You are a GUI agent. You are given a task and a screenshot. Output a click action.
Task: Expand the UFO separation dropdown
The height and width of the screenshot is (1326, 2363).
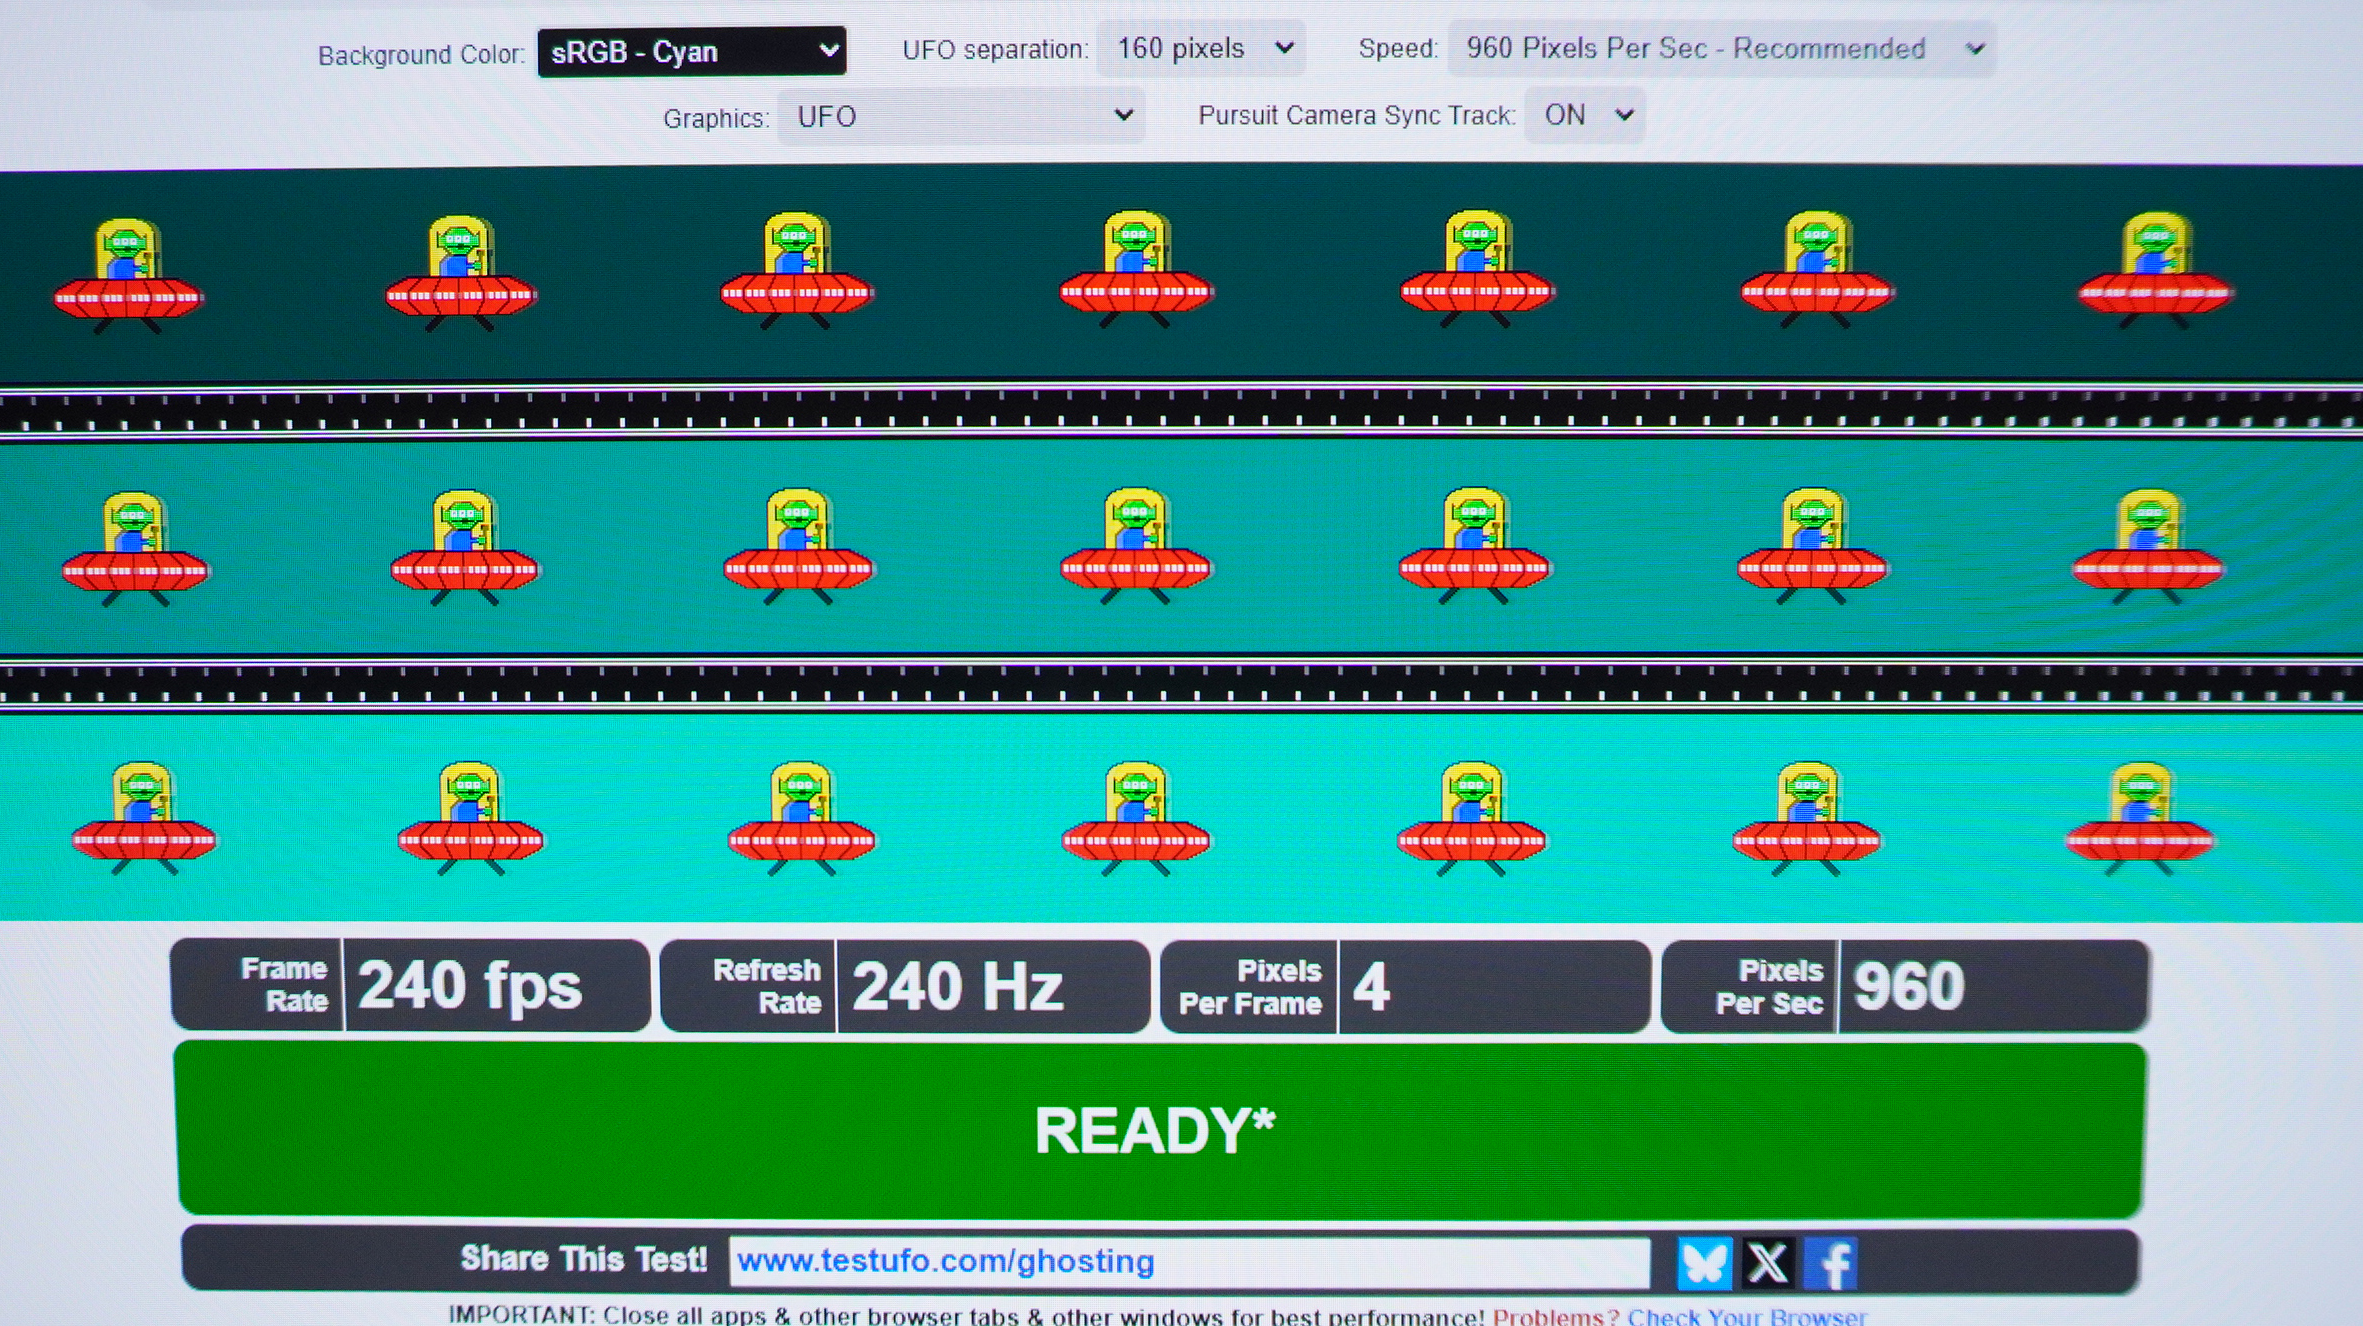tap(1201, 49)
